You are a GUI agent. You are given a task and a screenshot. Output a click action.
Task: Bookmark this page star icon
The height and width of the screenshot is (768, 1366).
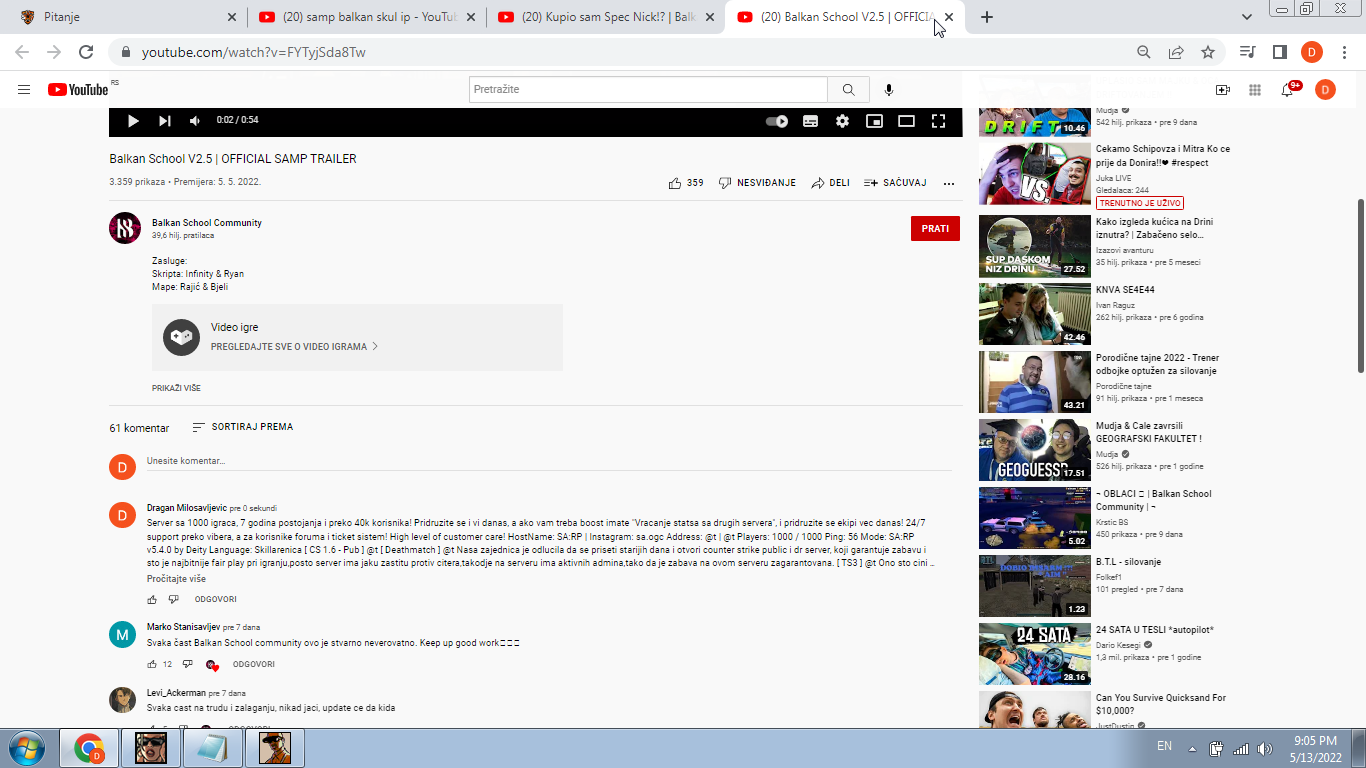[1208, 52]
